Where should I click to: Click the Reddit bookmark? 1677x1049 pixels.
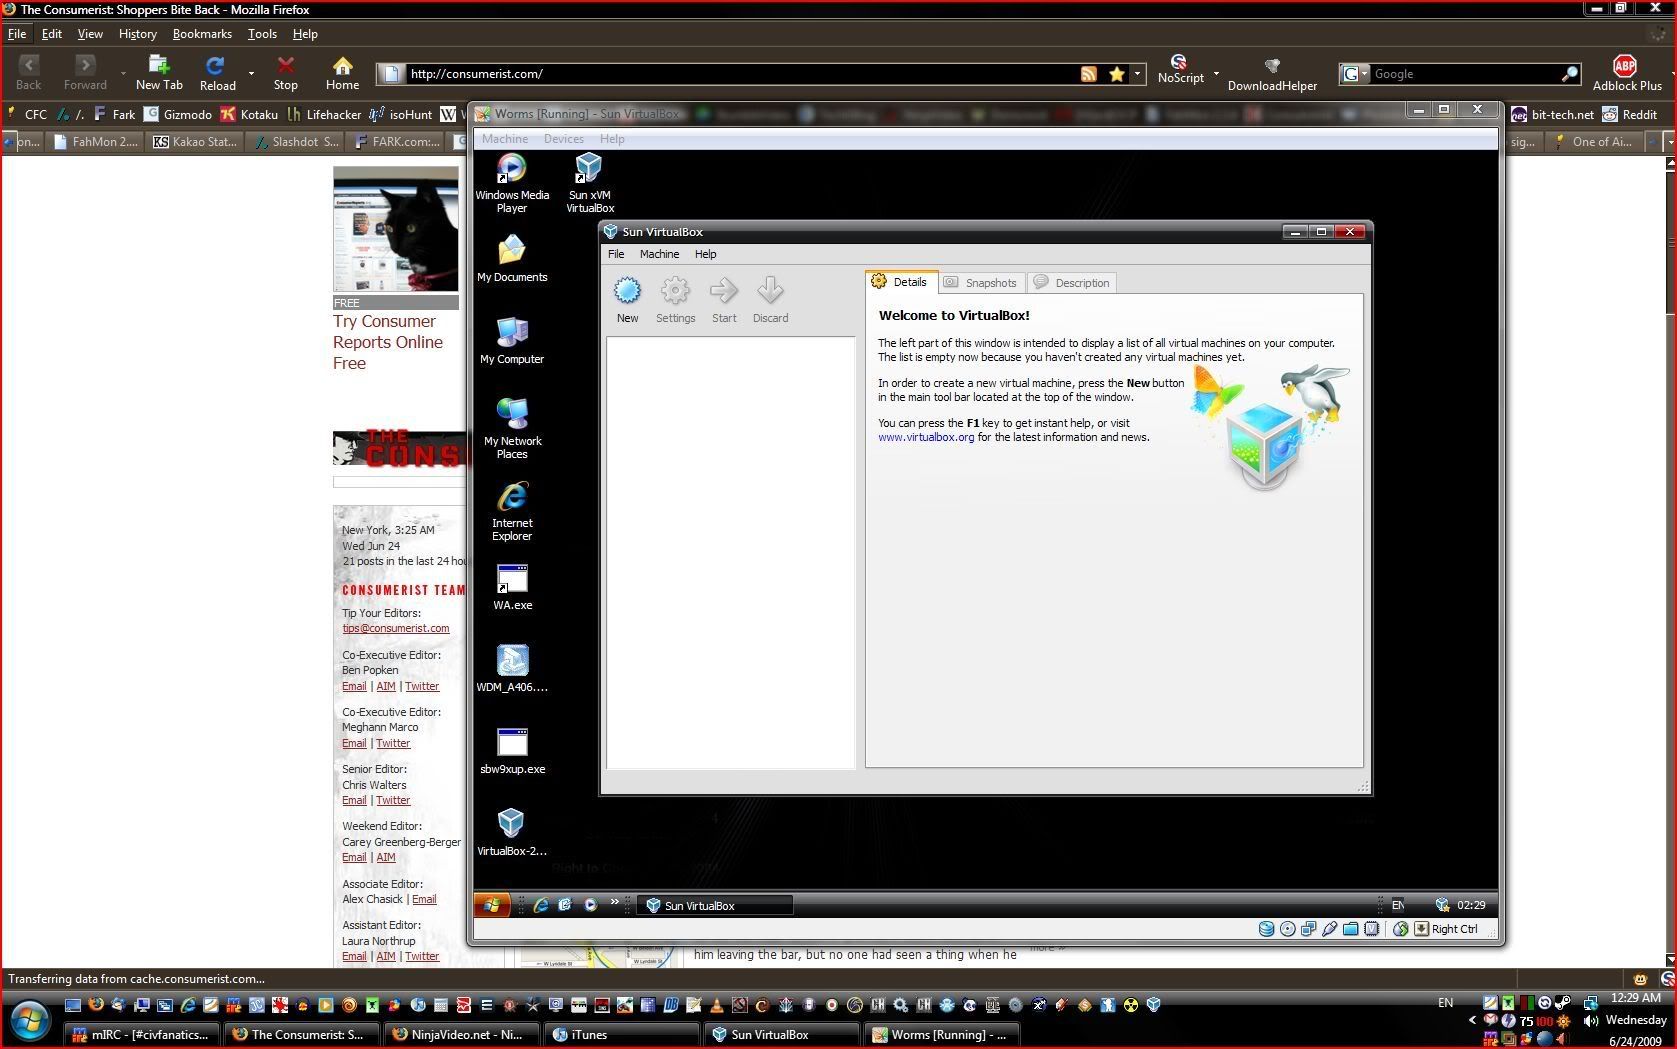1630,114
